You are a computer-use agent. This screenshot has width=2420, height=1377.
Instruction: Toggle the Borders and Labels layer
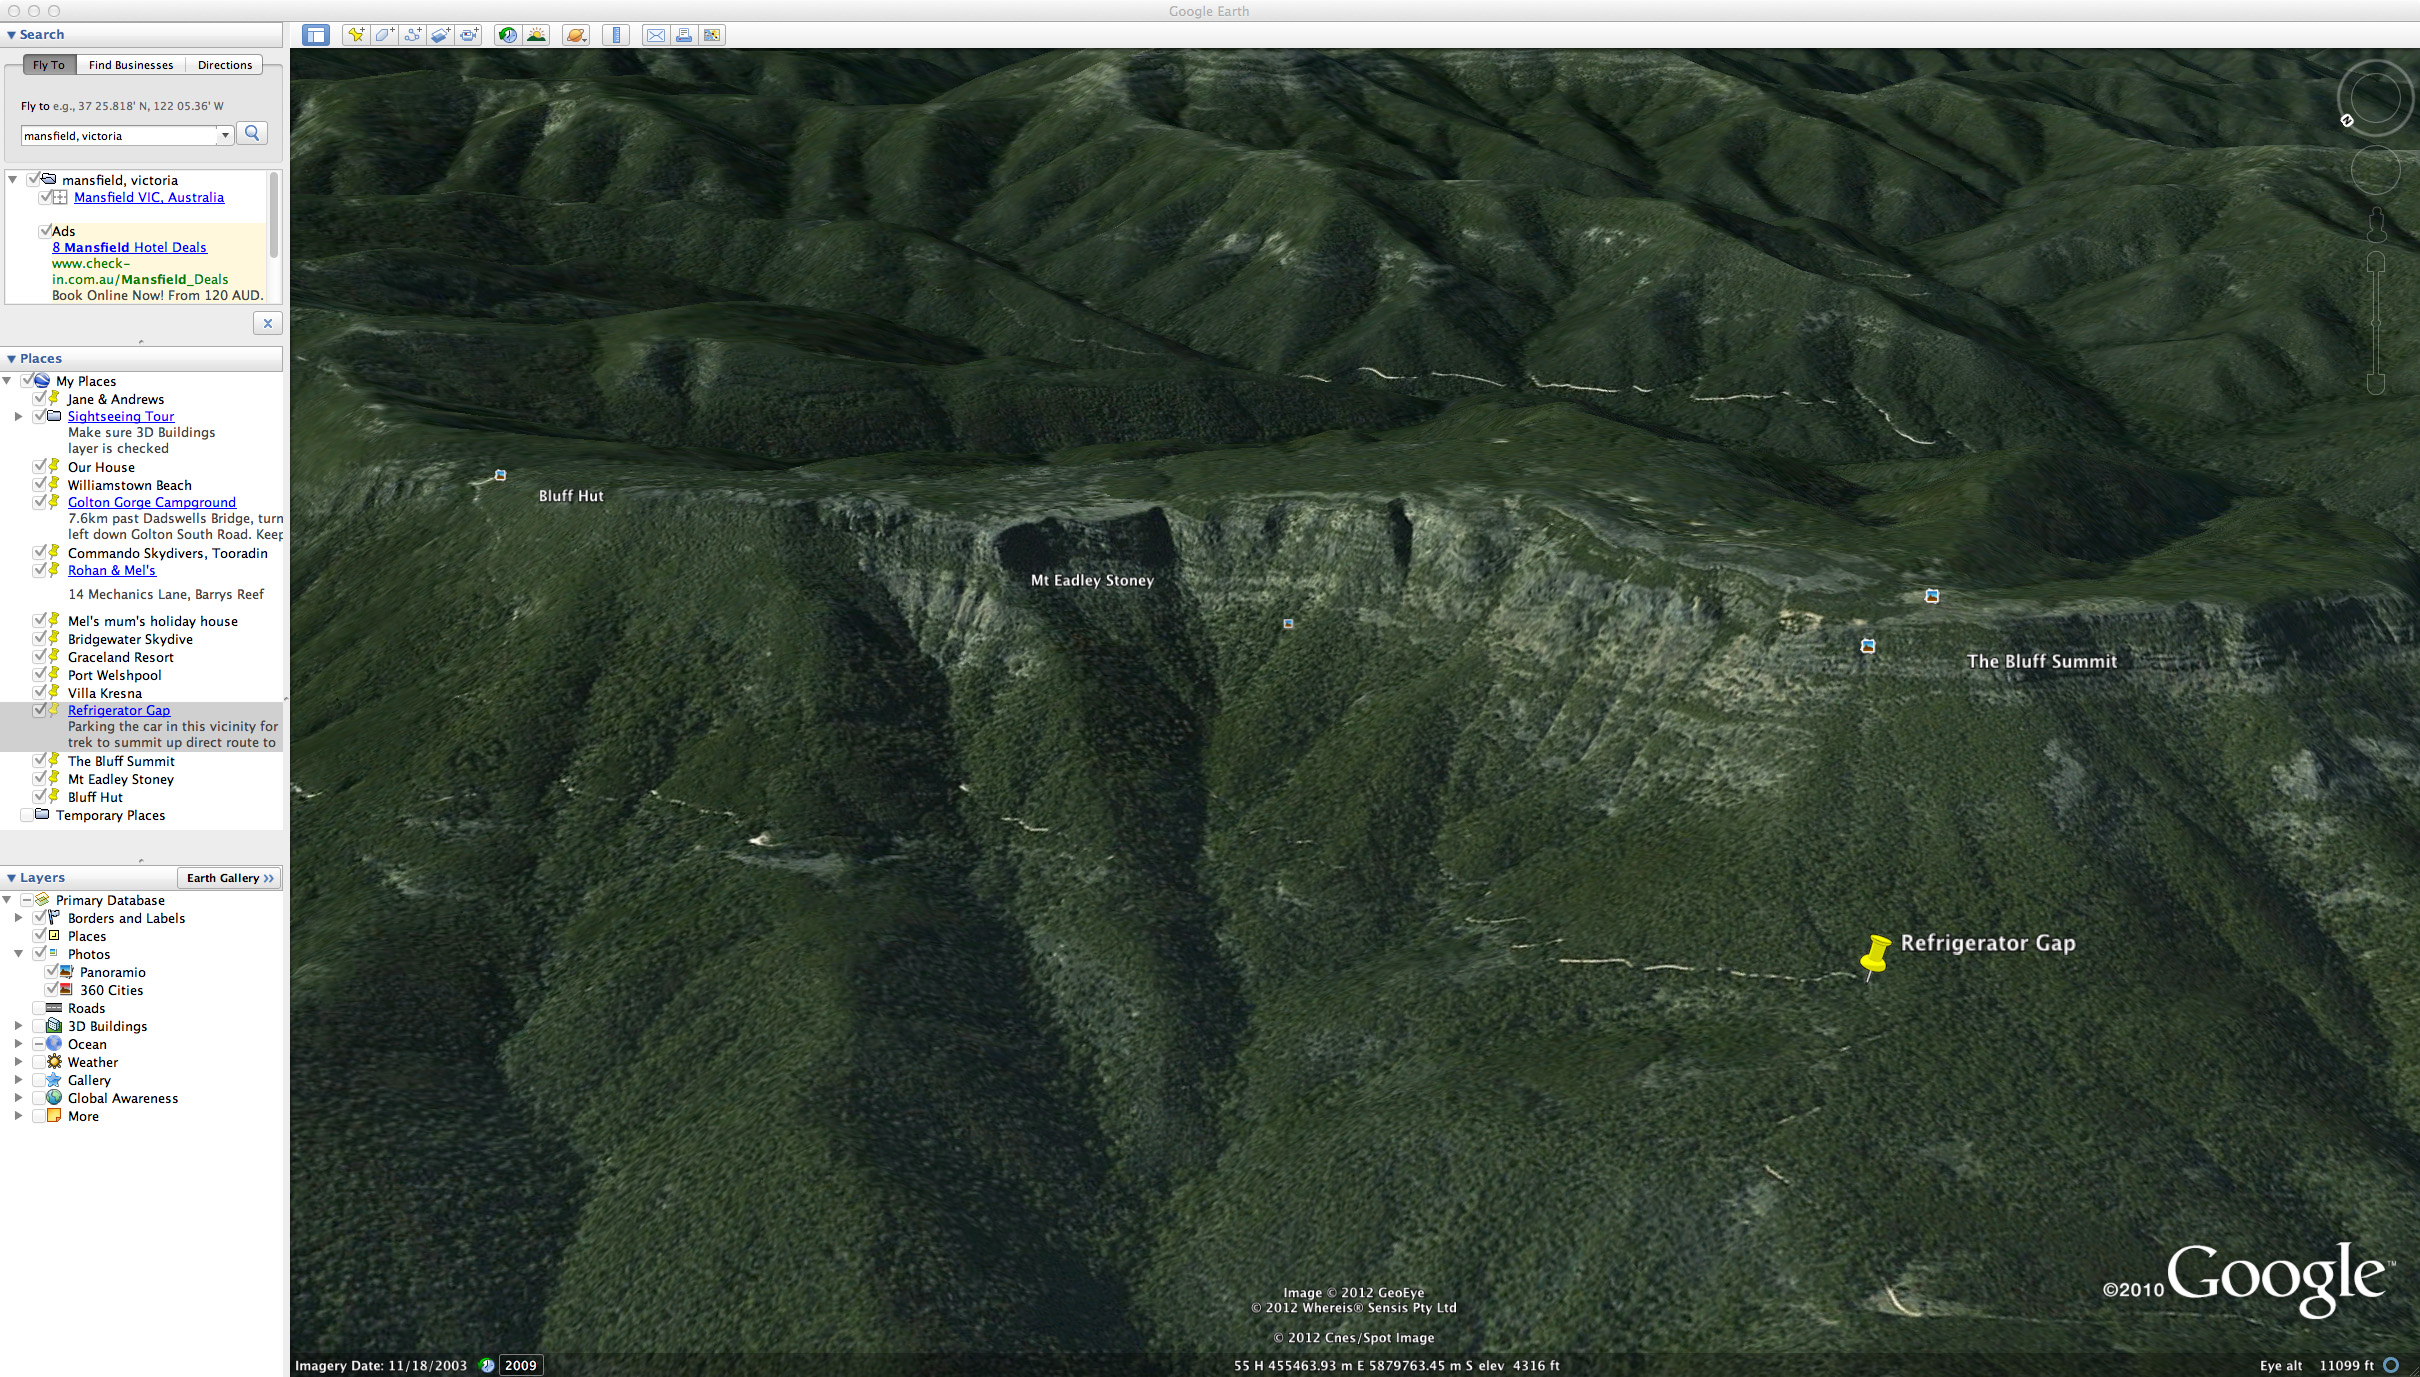[x=39, y=917]
